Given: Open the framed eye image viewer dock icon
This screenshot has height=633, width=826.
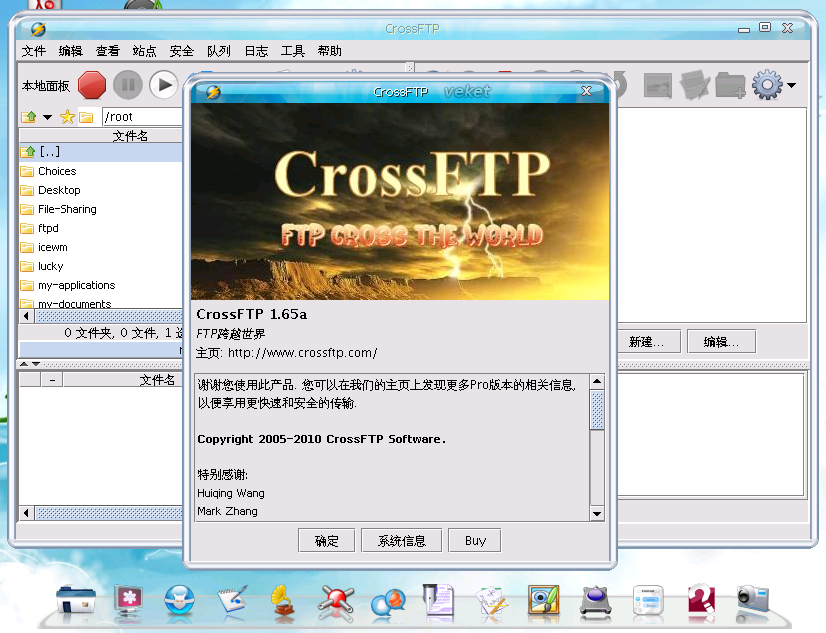Looking at the screenshot, I should [x=544, y=600].
